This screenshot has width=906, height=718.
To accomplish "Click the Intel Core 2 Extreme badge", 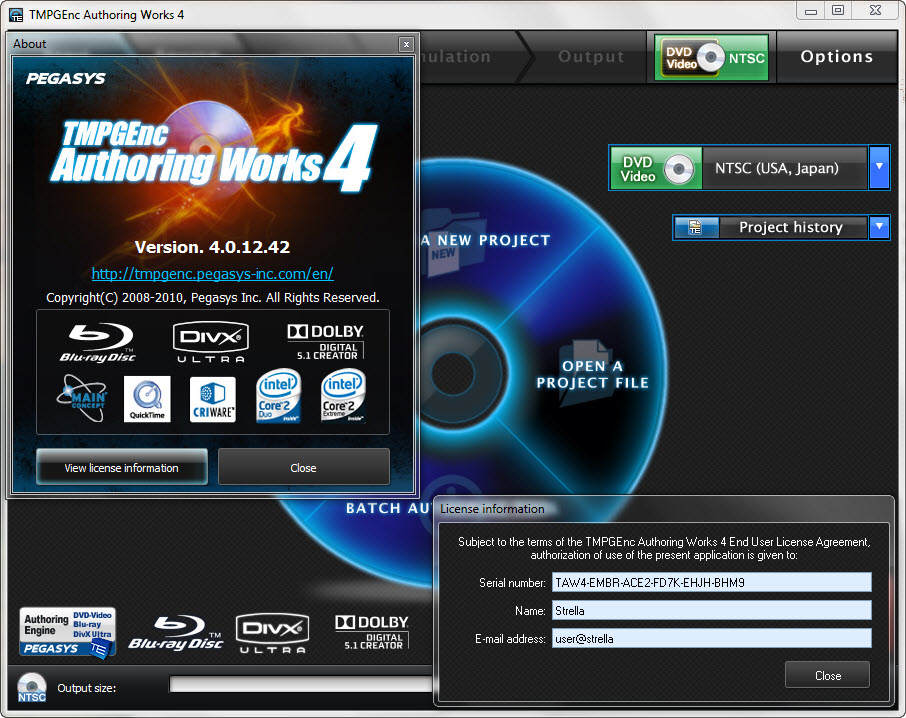I will click(x=343, y=396).
